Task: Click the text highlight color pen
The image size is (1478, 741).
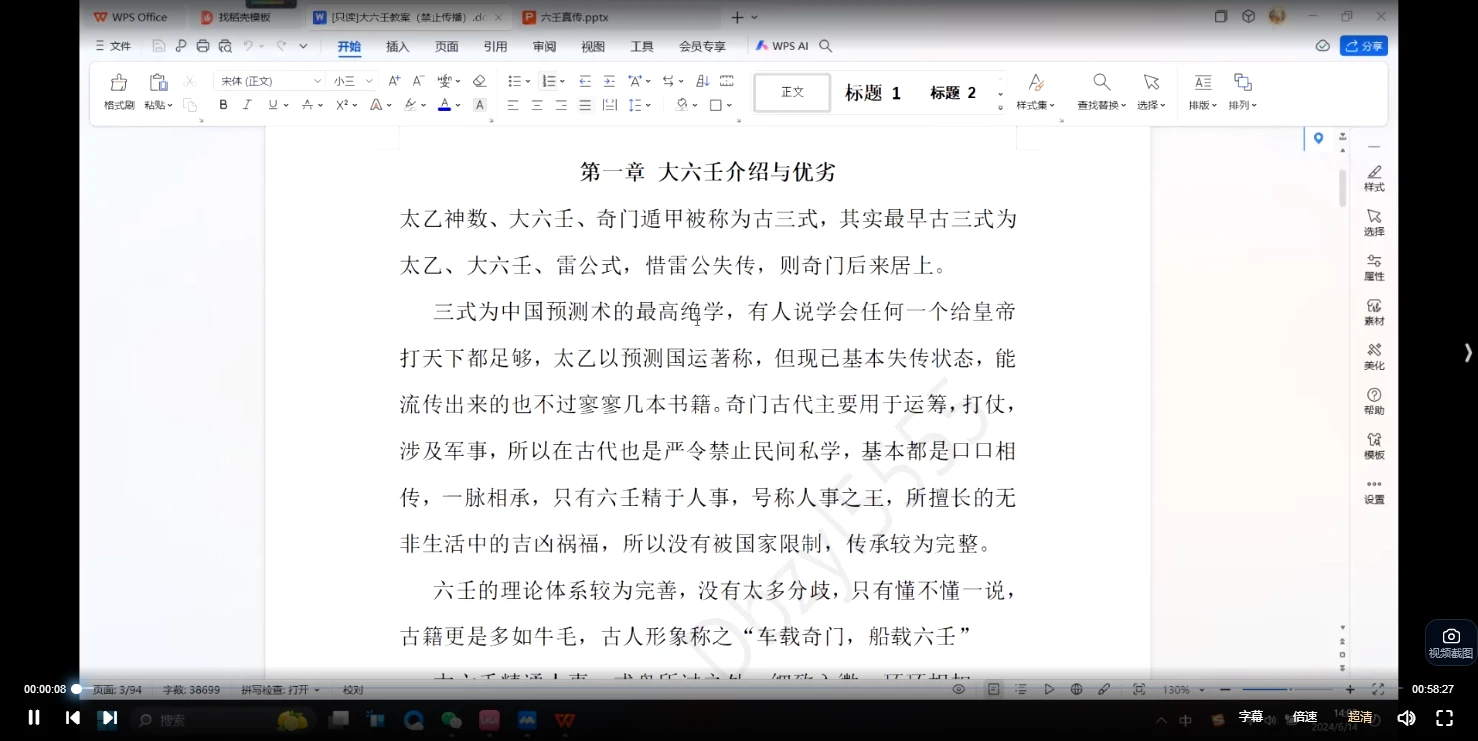Action: point(410,105)
